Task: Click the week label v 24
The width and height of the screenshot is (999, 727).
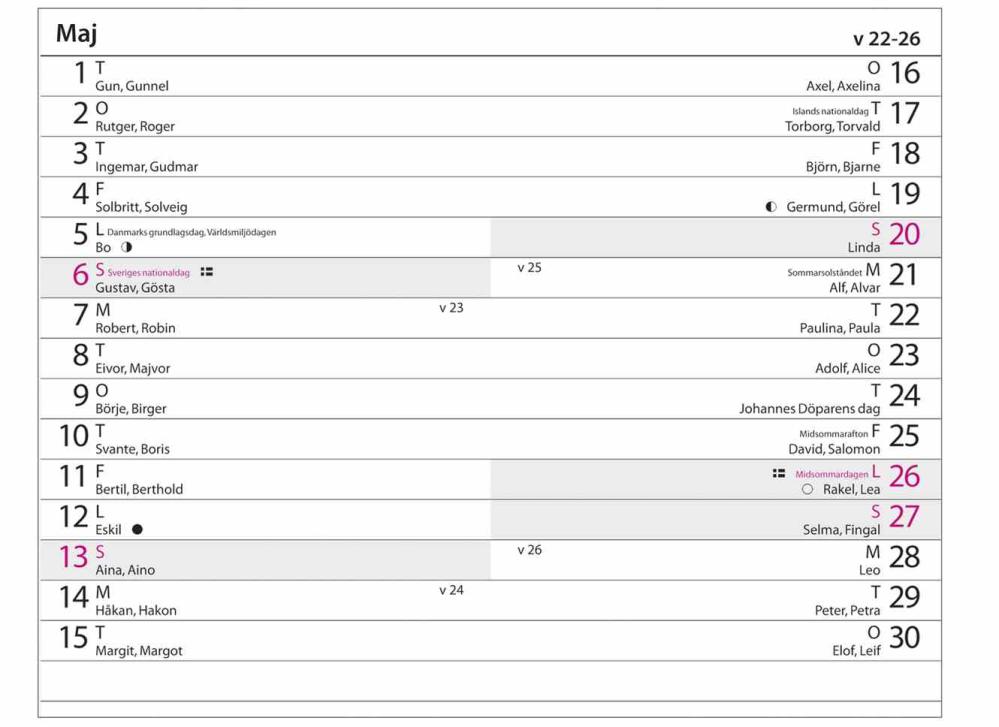Action: [451, 590]
